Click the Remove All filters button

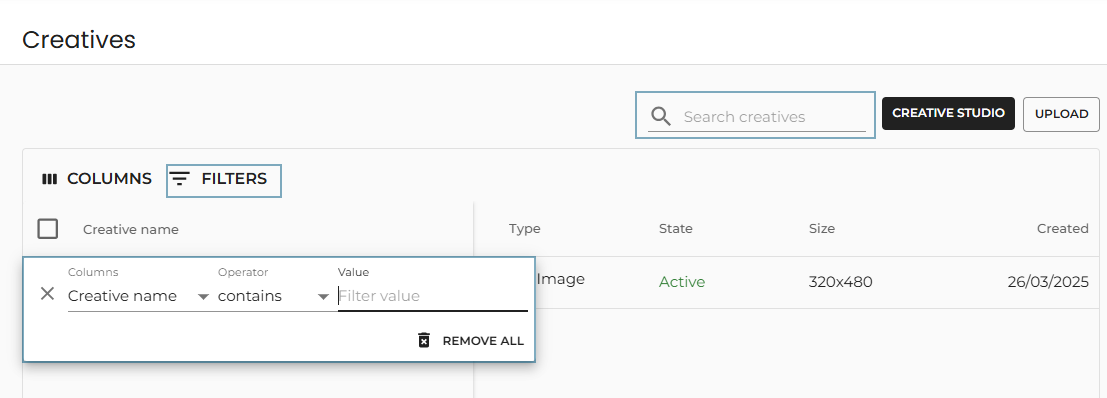point(470,341)
